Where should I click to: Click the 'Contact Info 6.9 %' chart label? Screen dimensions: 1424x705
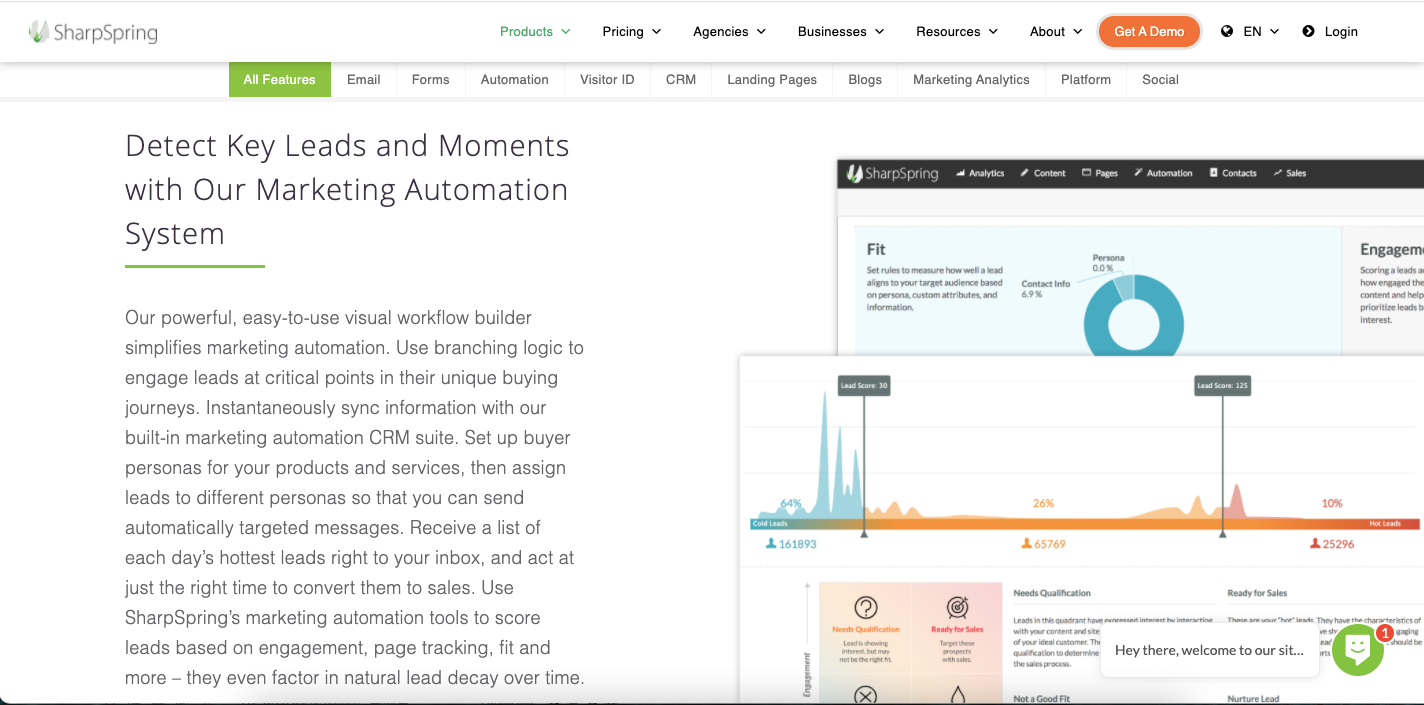1045,289
